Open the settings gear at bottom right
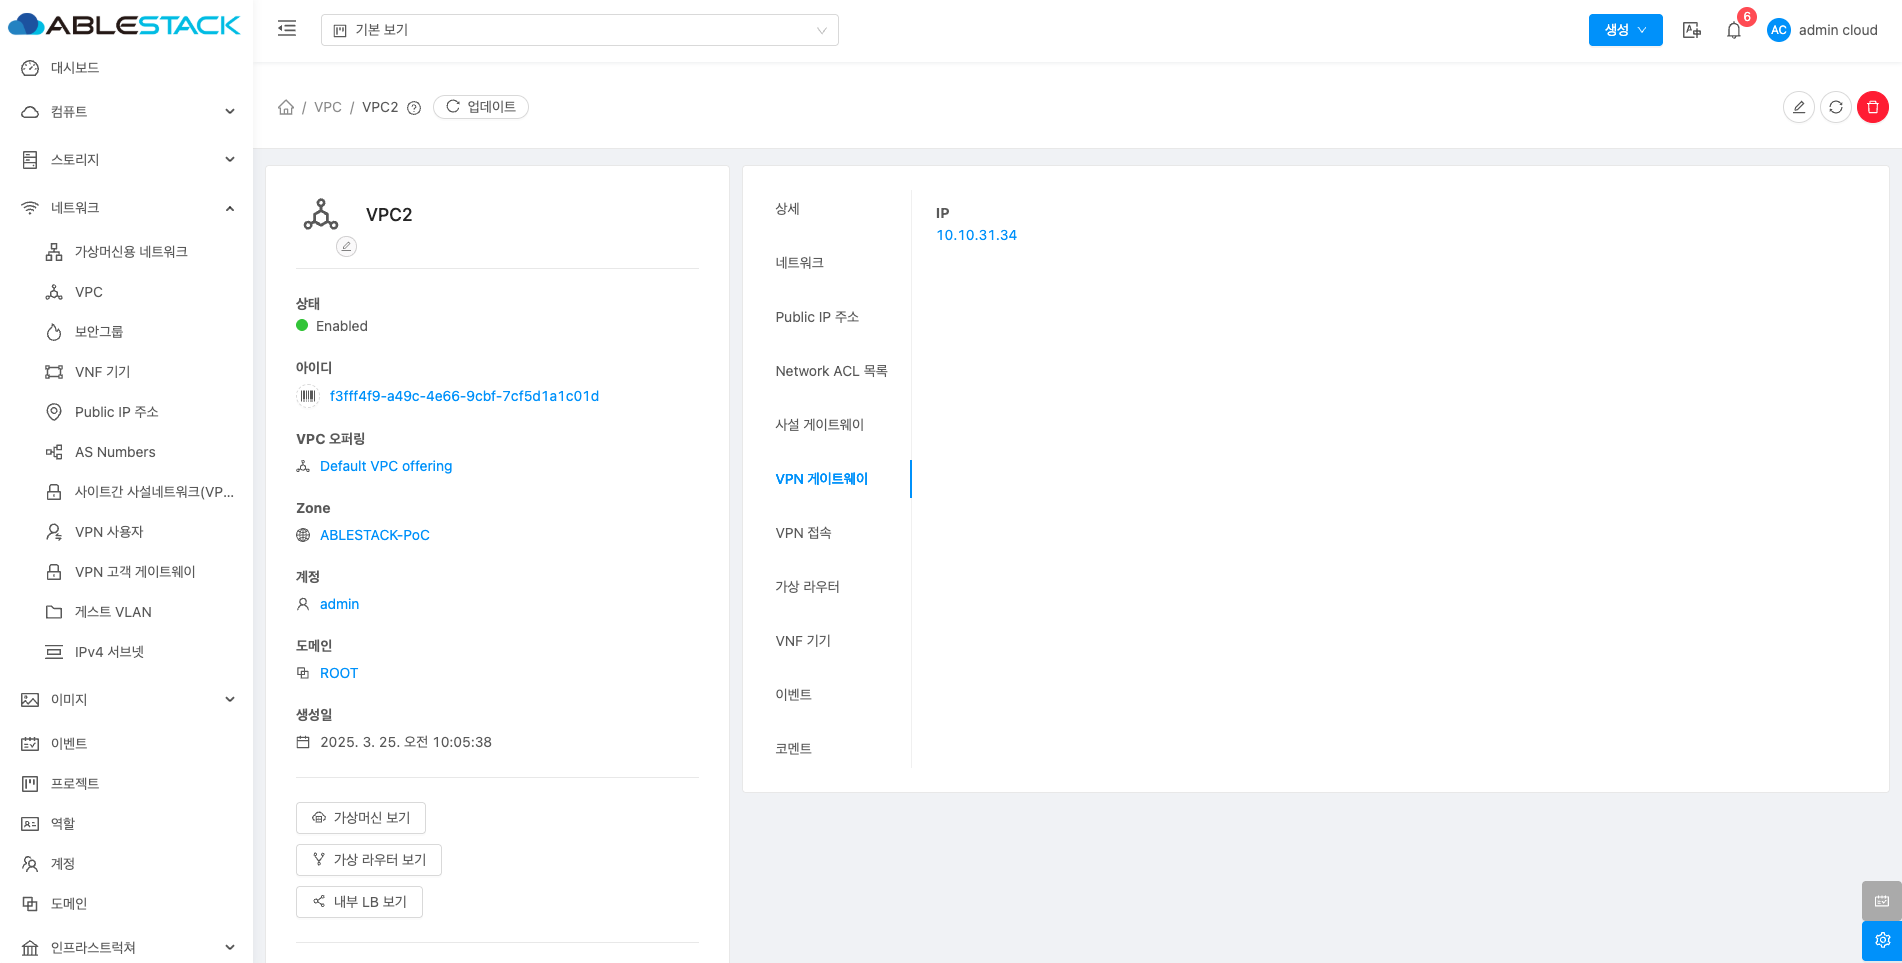1902x963 pixels. [x=1881, y=940]
